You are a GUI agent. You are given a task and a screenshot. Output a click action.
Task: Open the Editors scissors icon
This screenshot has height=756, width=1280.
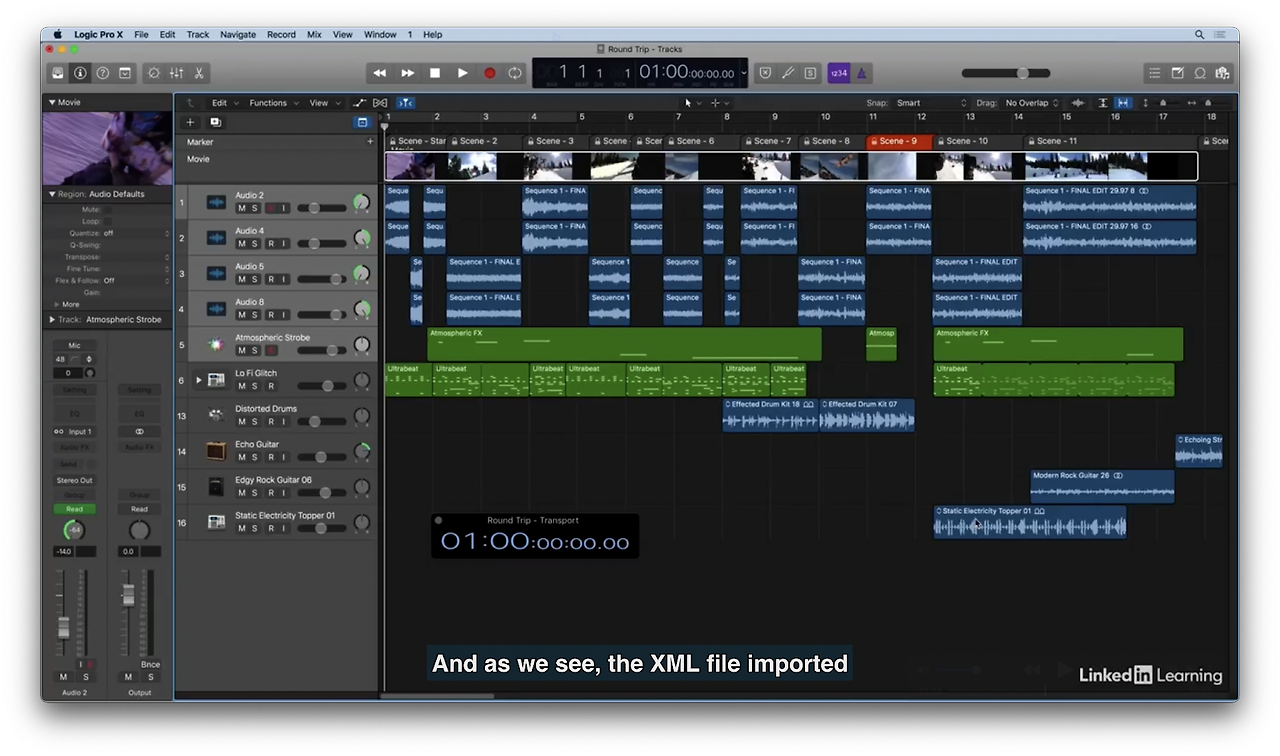pos(198,73)
